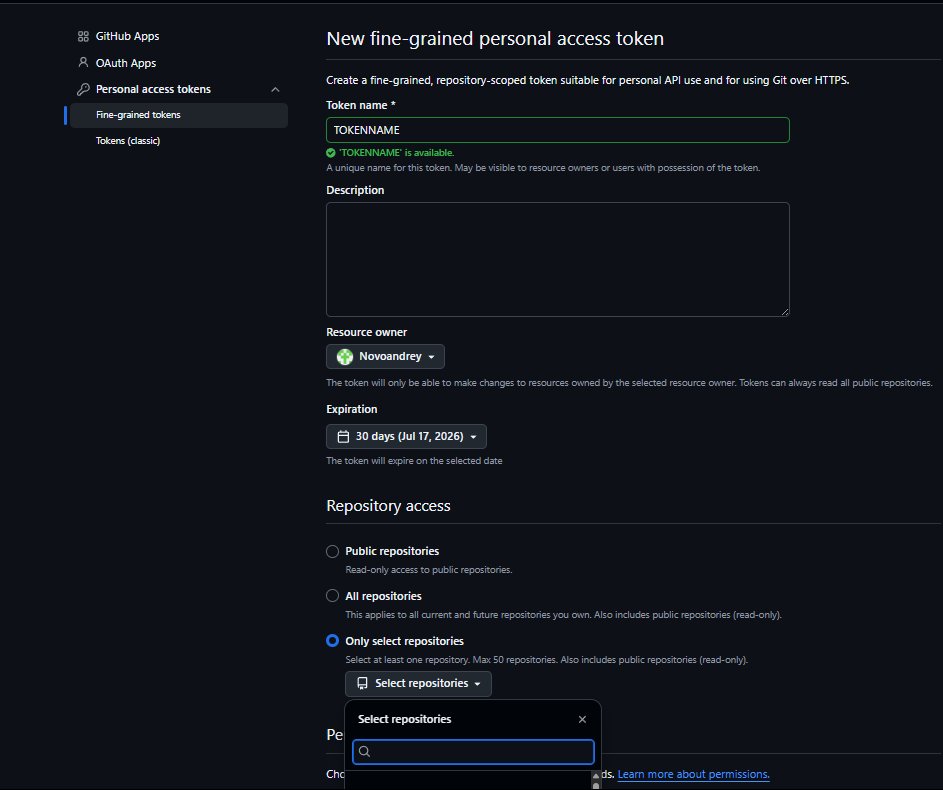Open Resource owner Novoandrey dropdown
The height and width of the screenshot is (790, 943).
coord(385,357)
